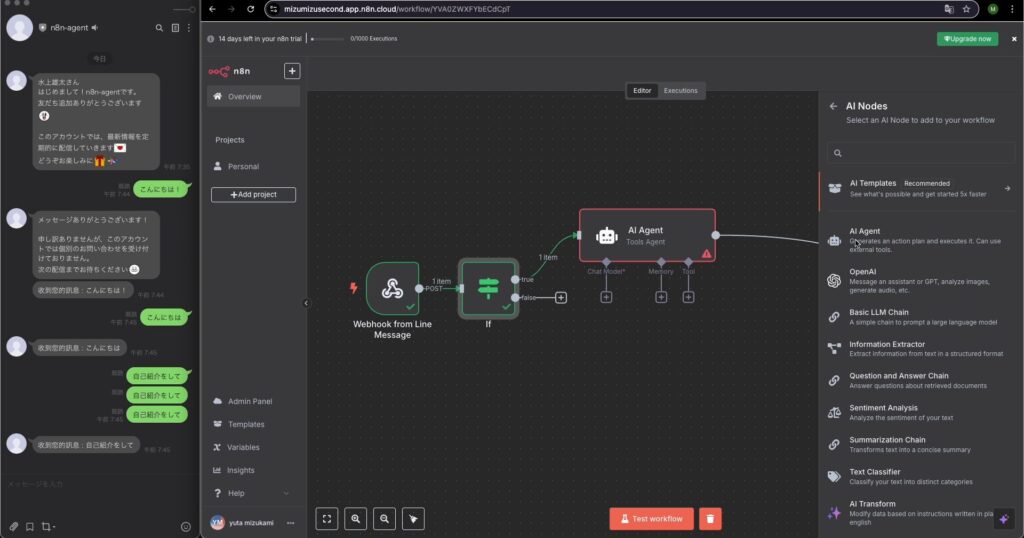Open browser profile avatar M
Image resolution: width=1024 pixels, height=538 pixels.
pos(993,9)
